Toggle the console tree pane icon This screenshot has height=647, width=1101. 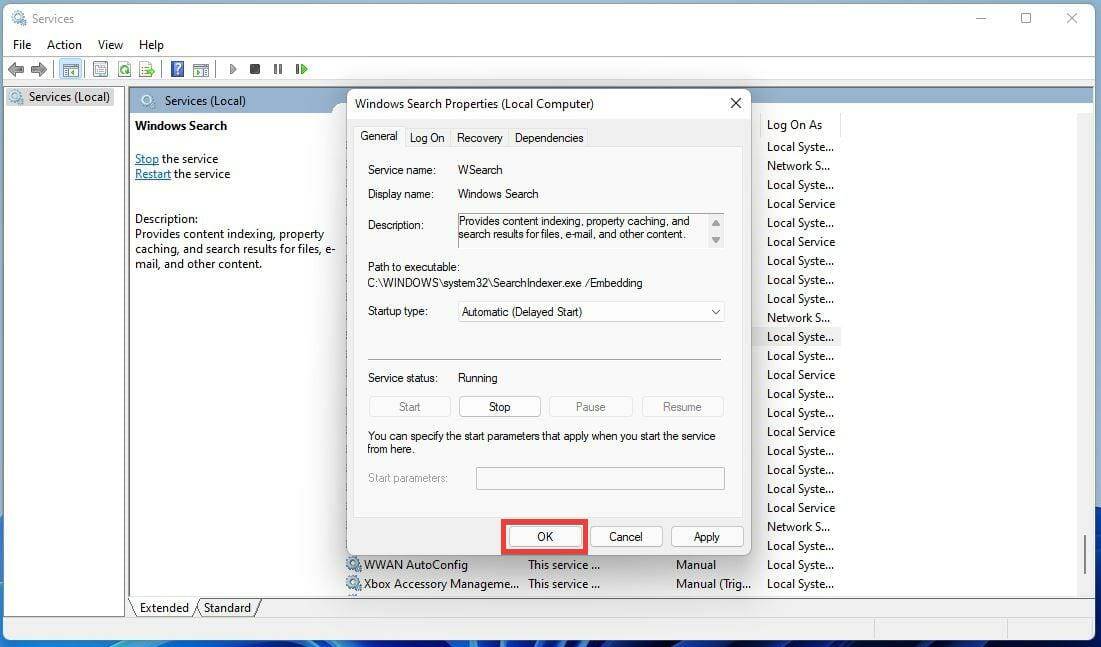(x=70, y=69)
